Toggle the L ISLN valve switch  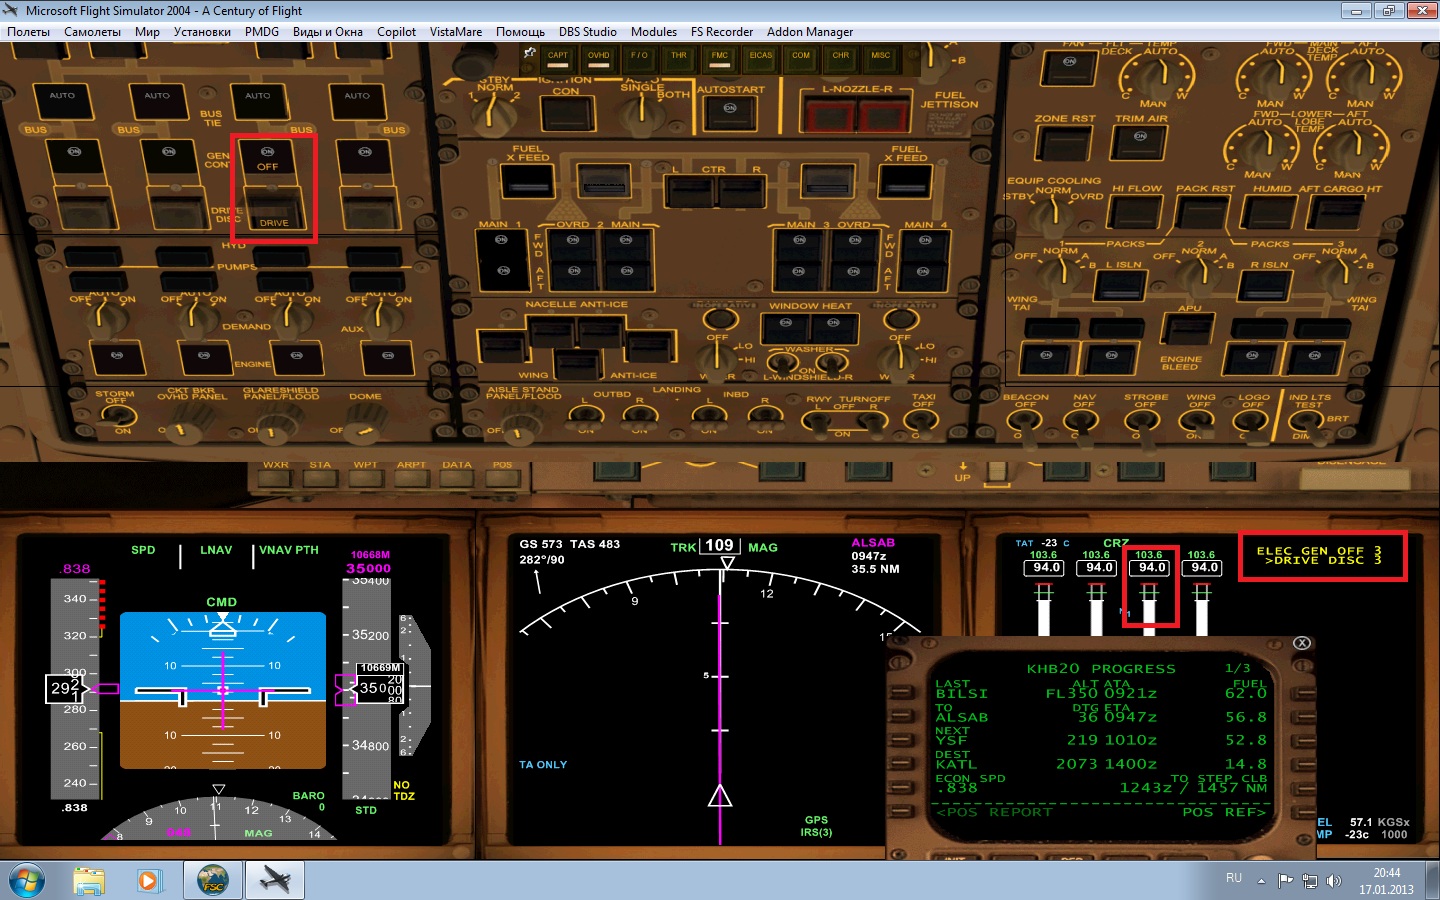tap(1121, 286)
